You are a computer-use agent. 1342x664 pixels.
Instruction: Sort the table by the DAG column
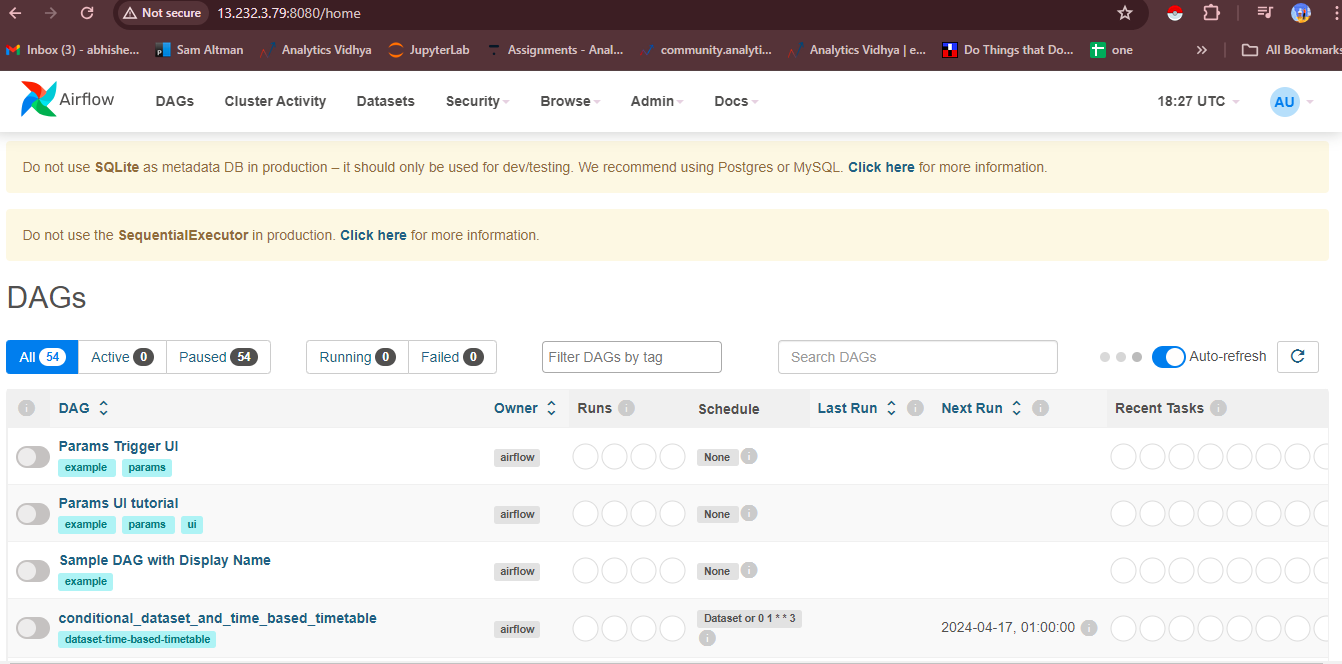coord(84,408)
